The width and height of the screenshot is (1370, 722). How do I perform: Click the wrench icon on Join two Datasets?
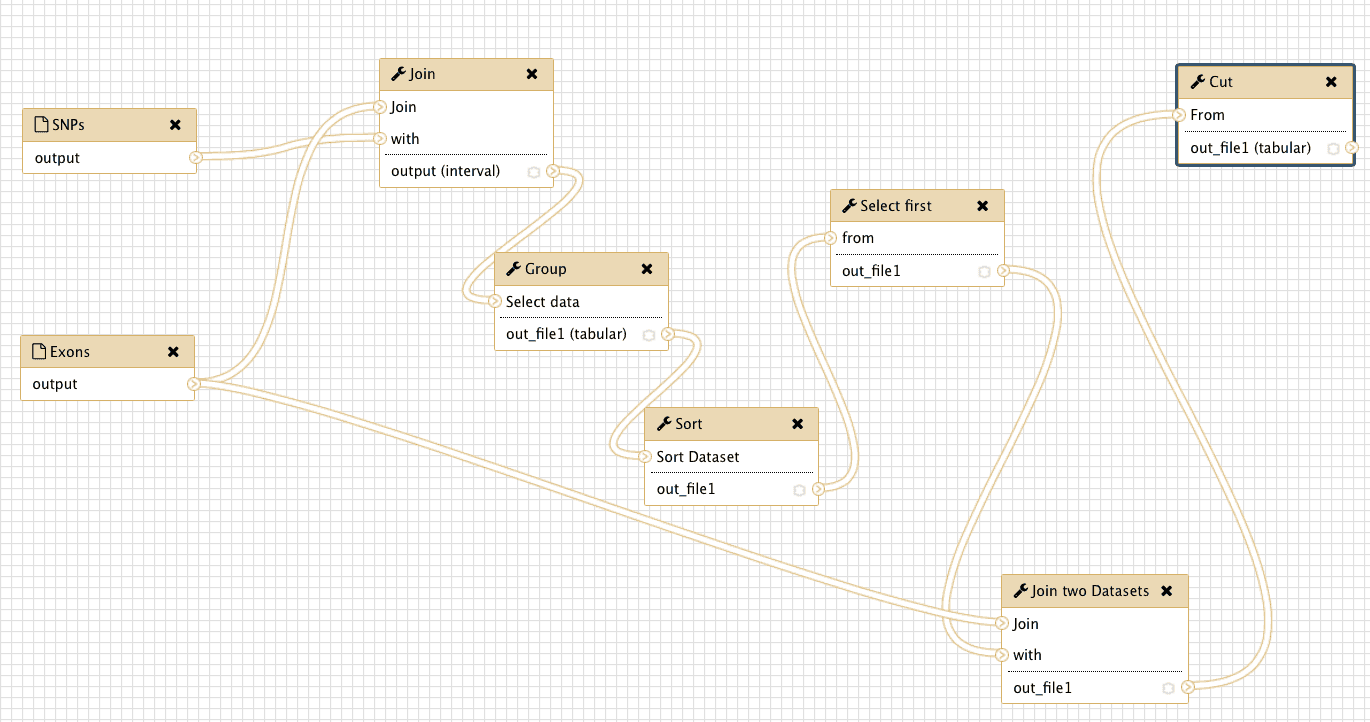point(1020,591)
